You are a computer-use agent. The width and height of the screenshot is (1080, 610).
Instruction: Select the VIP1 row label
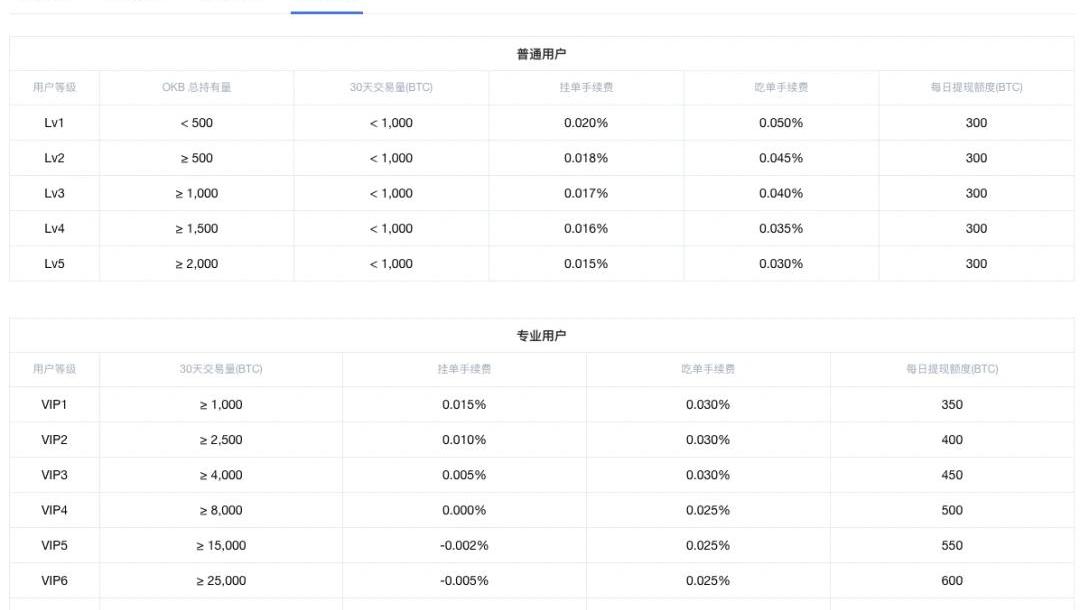click(x=54, y=405)
